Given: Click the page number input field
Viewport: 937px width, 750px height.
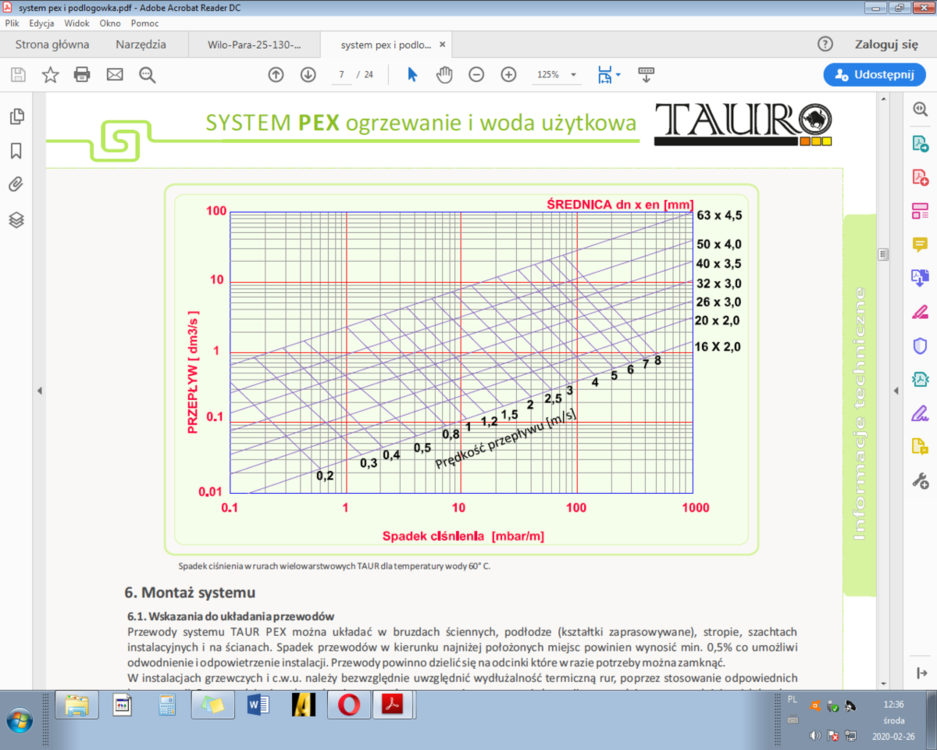Looking at the screenshot, I should 341,75.
